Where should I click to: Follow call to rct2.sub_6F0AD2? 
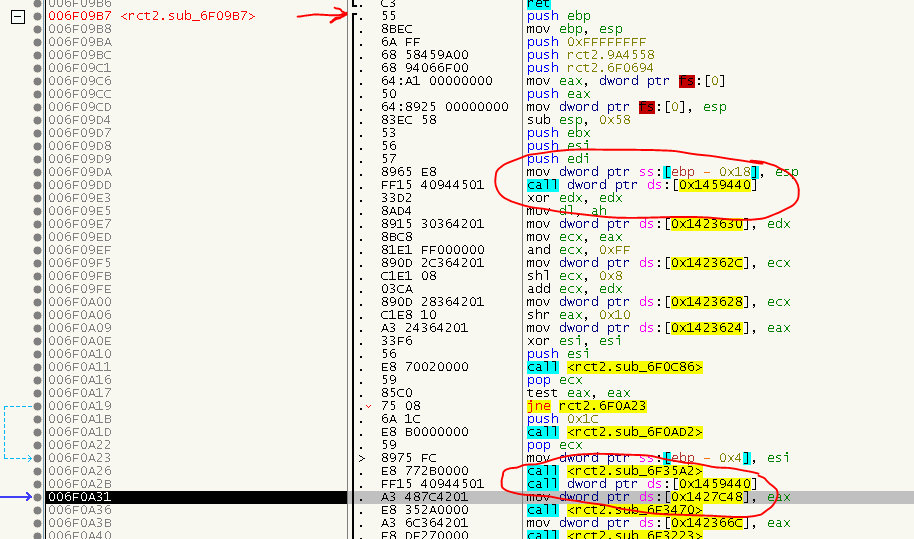[x=634, y=432]
